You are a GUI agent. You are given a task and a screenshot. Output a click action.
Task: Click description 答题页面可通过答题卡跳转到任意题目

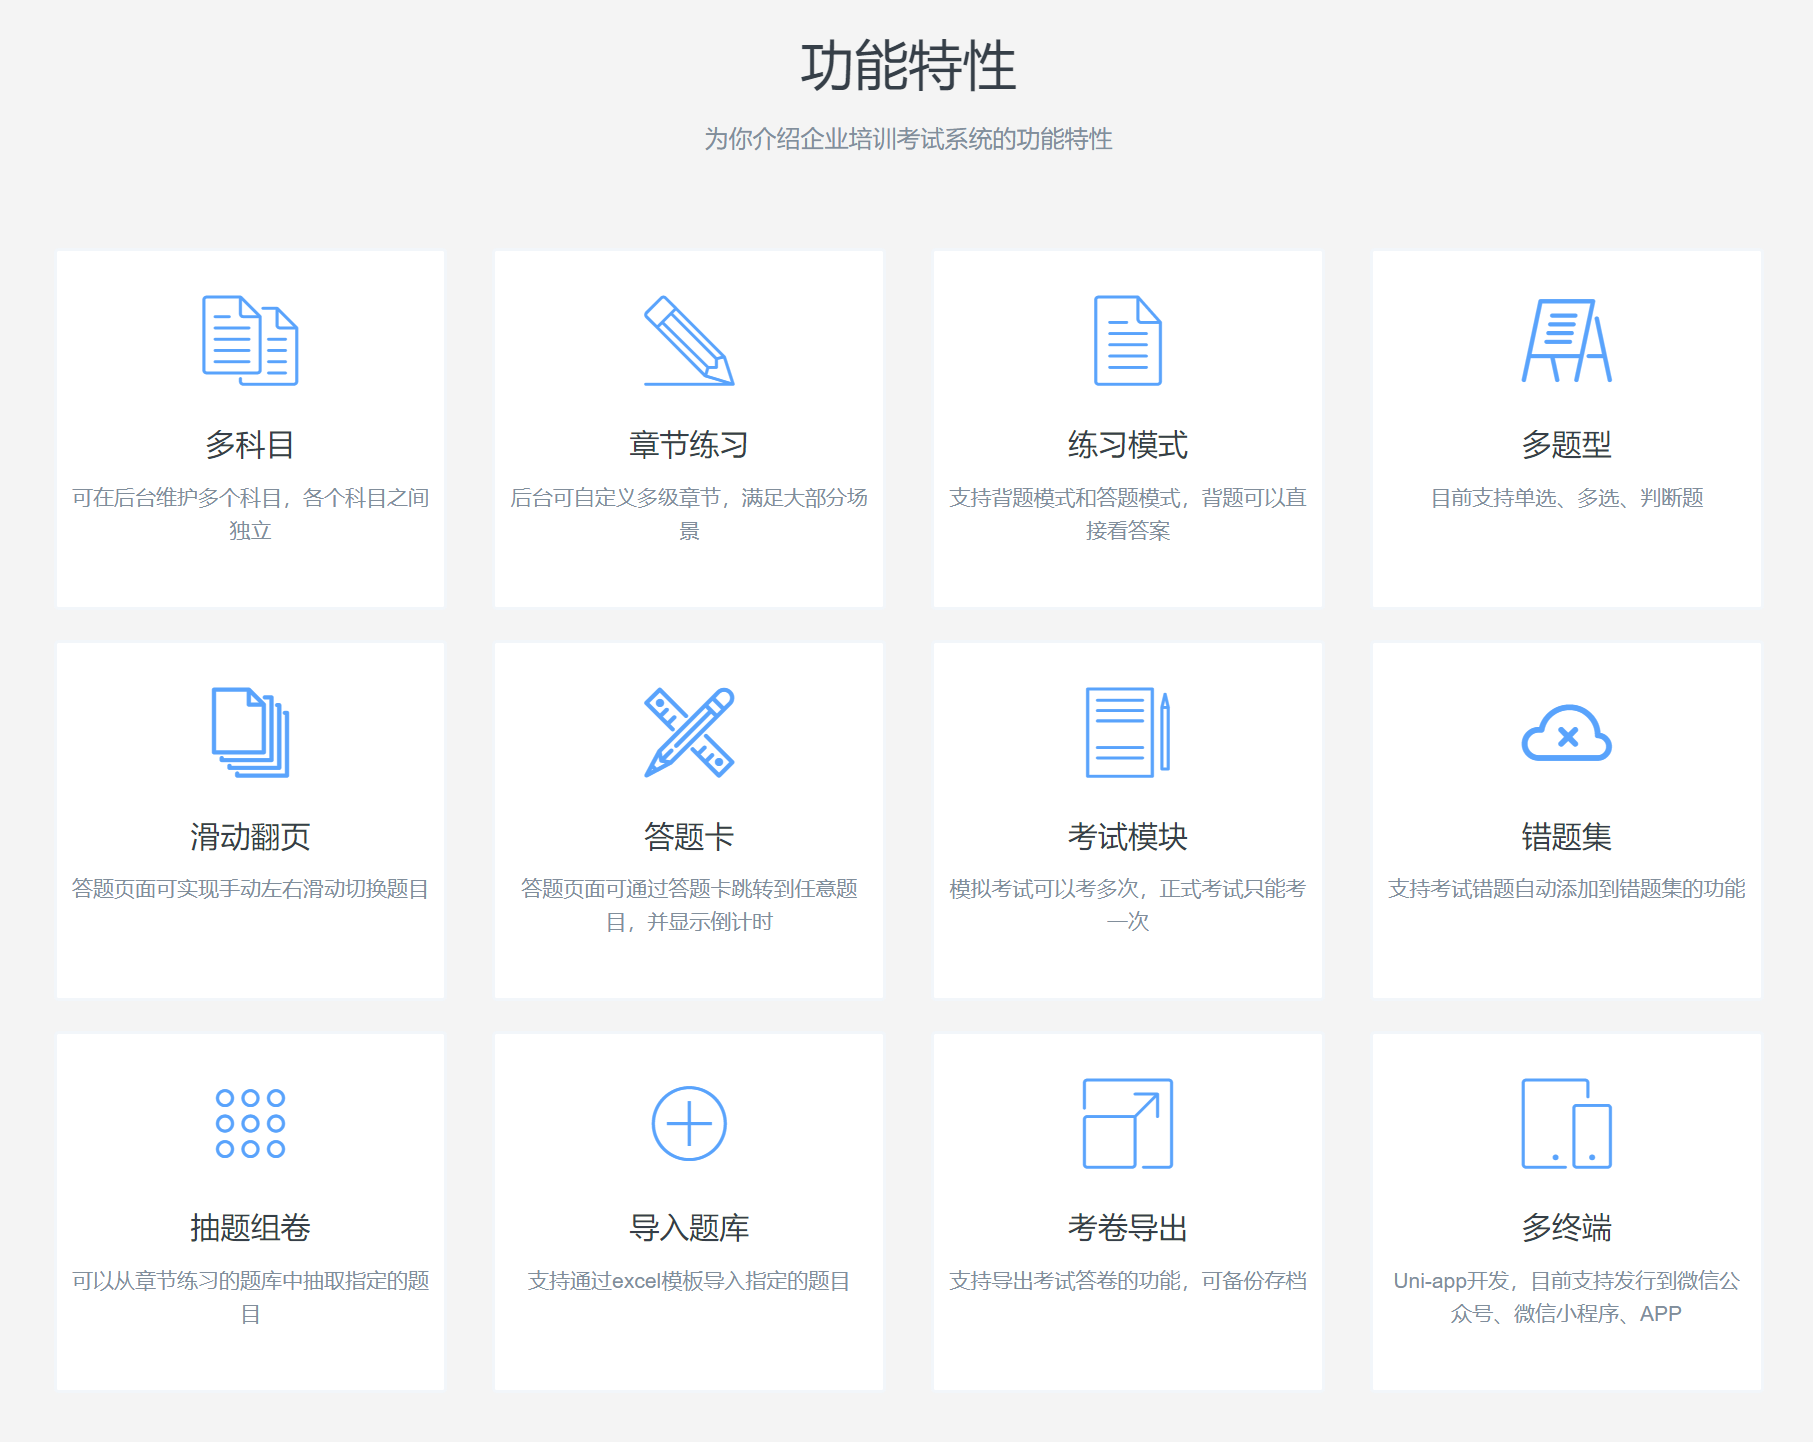689,905
